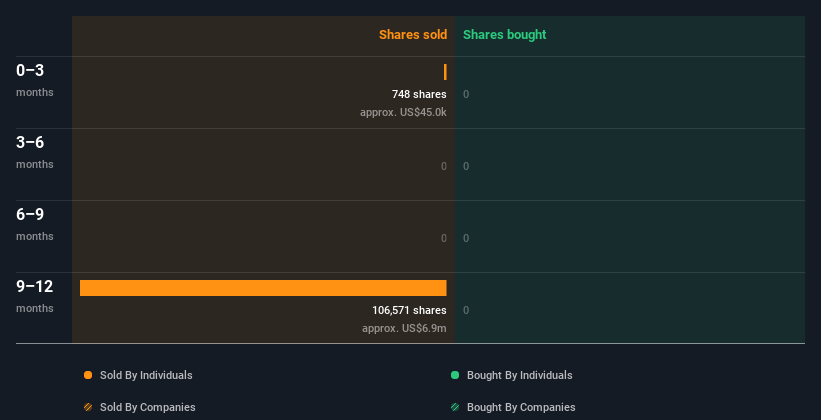The image size is (821, 420).
Task: Click the 748 shares value label
Action: click(x=419, y=94)
